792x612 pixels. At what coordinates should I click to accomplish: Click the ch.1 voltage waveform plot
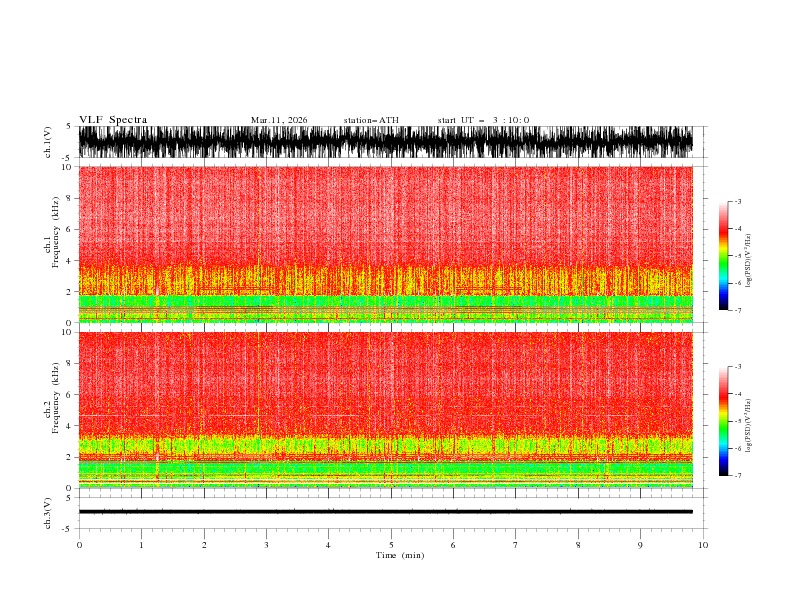tap(385, 142)
